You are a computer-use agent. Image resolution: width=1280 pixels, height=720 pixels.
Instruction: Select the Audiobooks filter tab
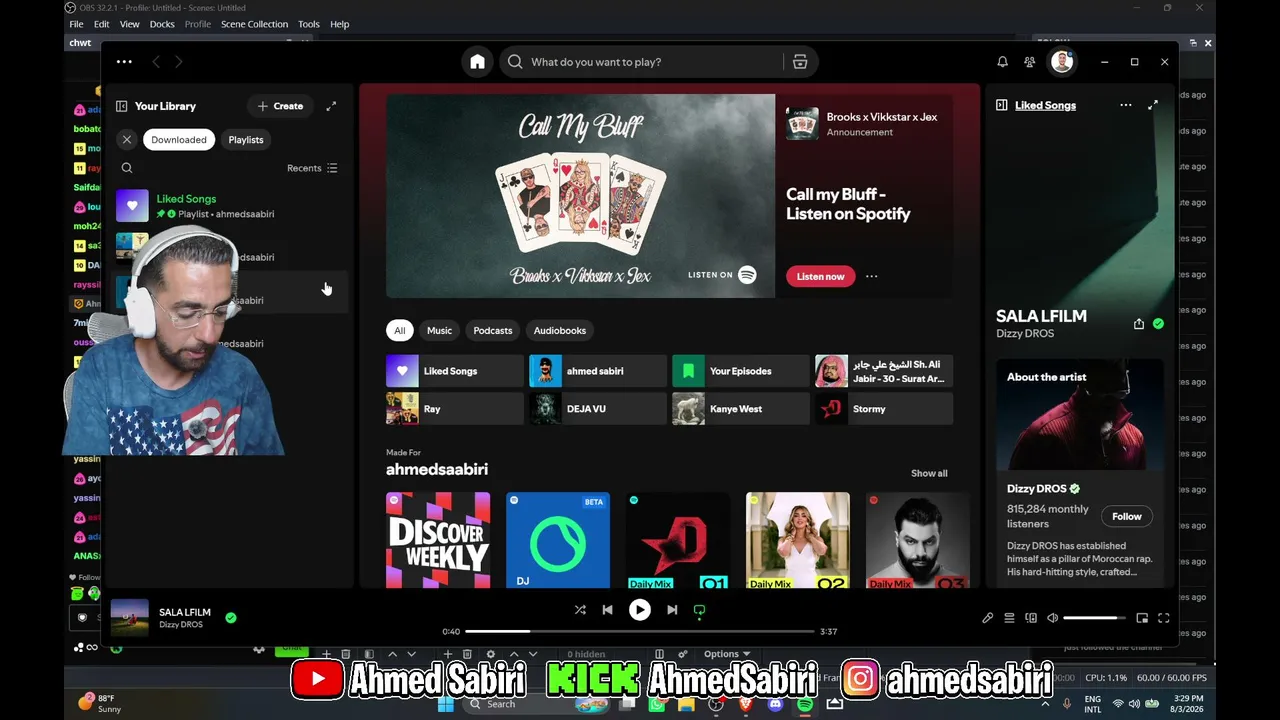[560, 330]
